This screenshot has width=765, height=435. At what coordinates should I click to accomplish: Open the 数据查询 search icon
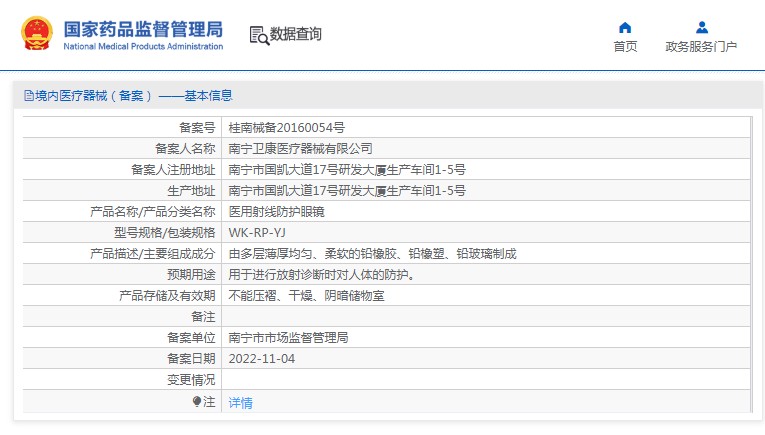[x=259, y=35]
